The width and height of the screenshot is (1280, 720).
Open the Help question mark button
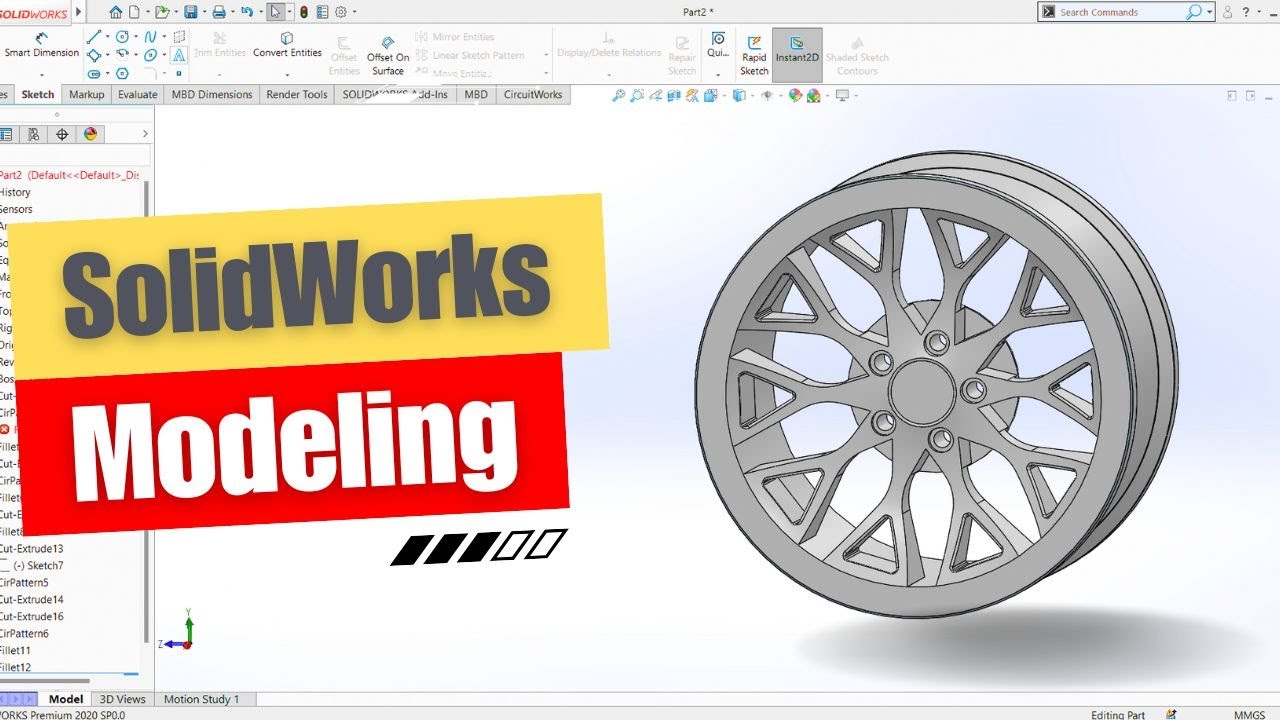(x=1245, y=12)
